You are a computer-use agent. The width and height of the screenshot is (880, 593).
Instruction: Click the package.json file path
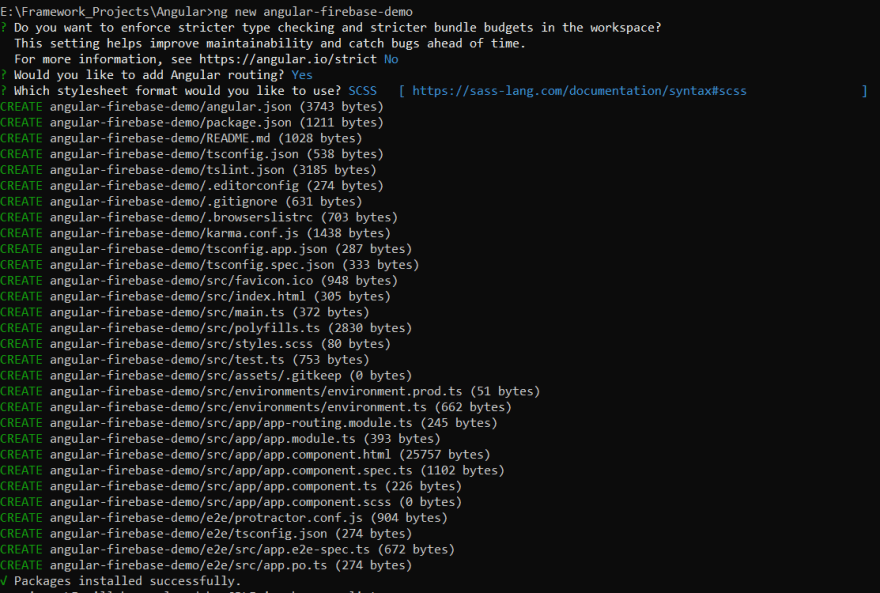[x=171, y=122]
